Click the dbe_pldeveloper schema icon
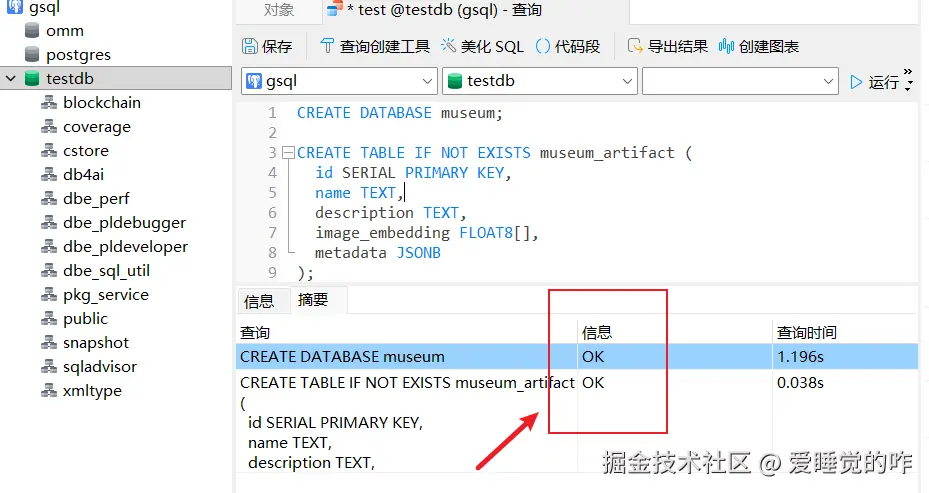929x493 pixels. click(x=49, y=246)
